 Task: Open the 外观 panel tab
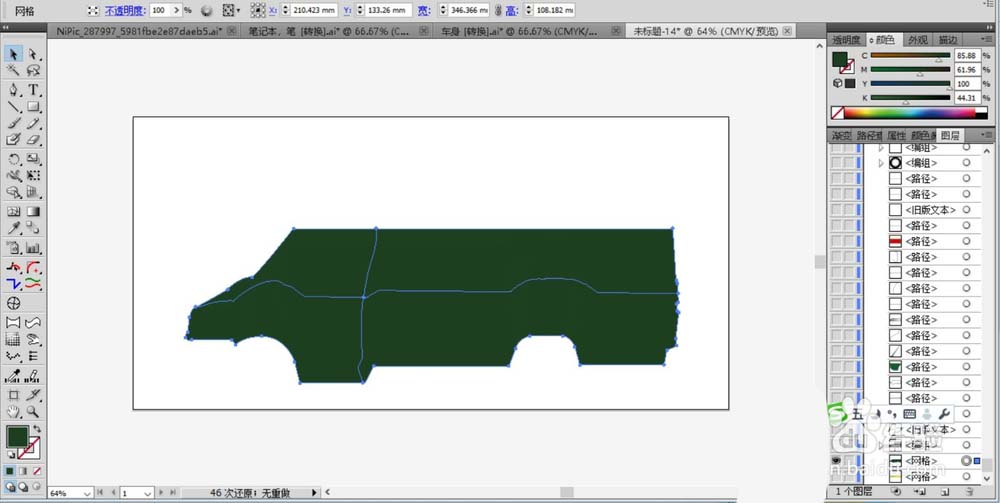click(918, 40)
